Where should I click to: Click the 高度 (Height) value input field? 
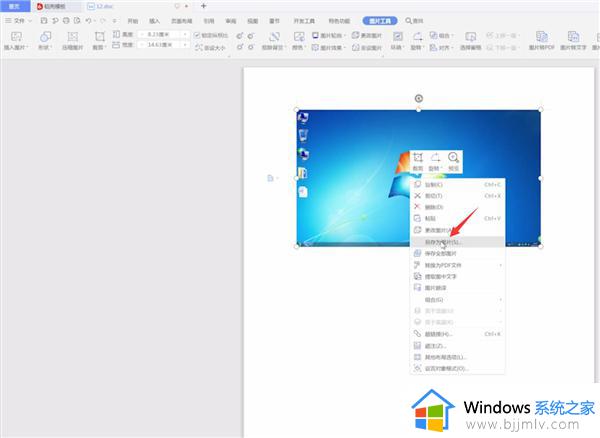[163, 34]
